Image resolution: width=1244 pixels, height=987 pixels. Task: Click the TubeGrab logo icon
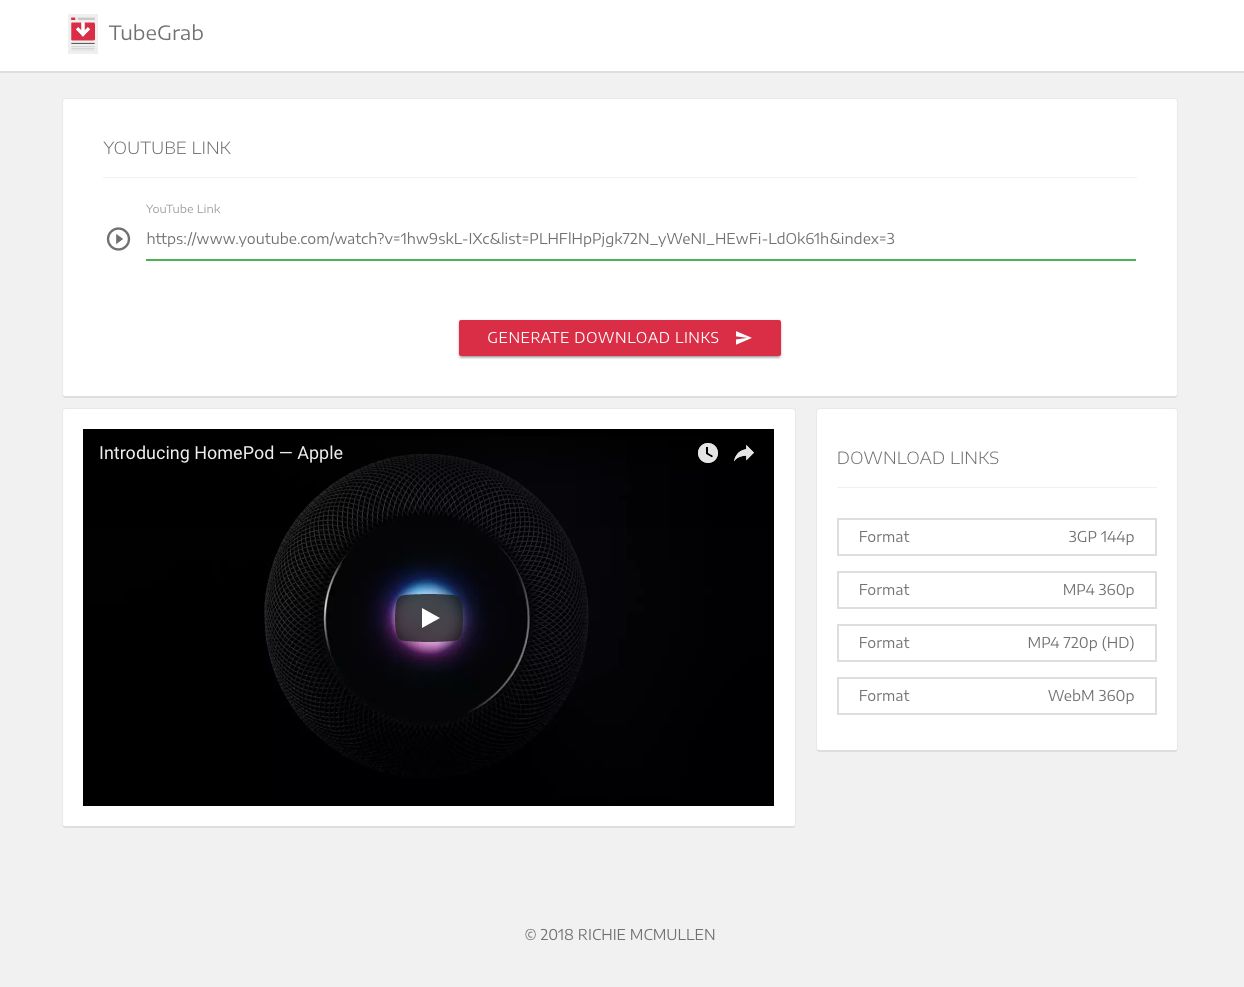click(x=83, y=33)
